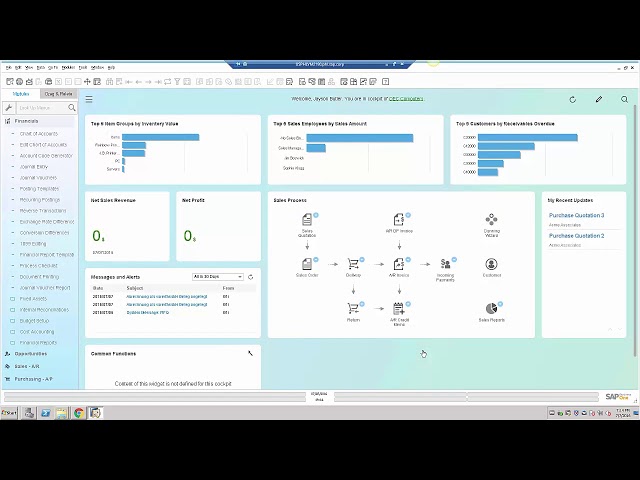Screen dimensions: 640x480
Task: Open the File menu
Action: 9,67
